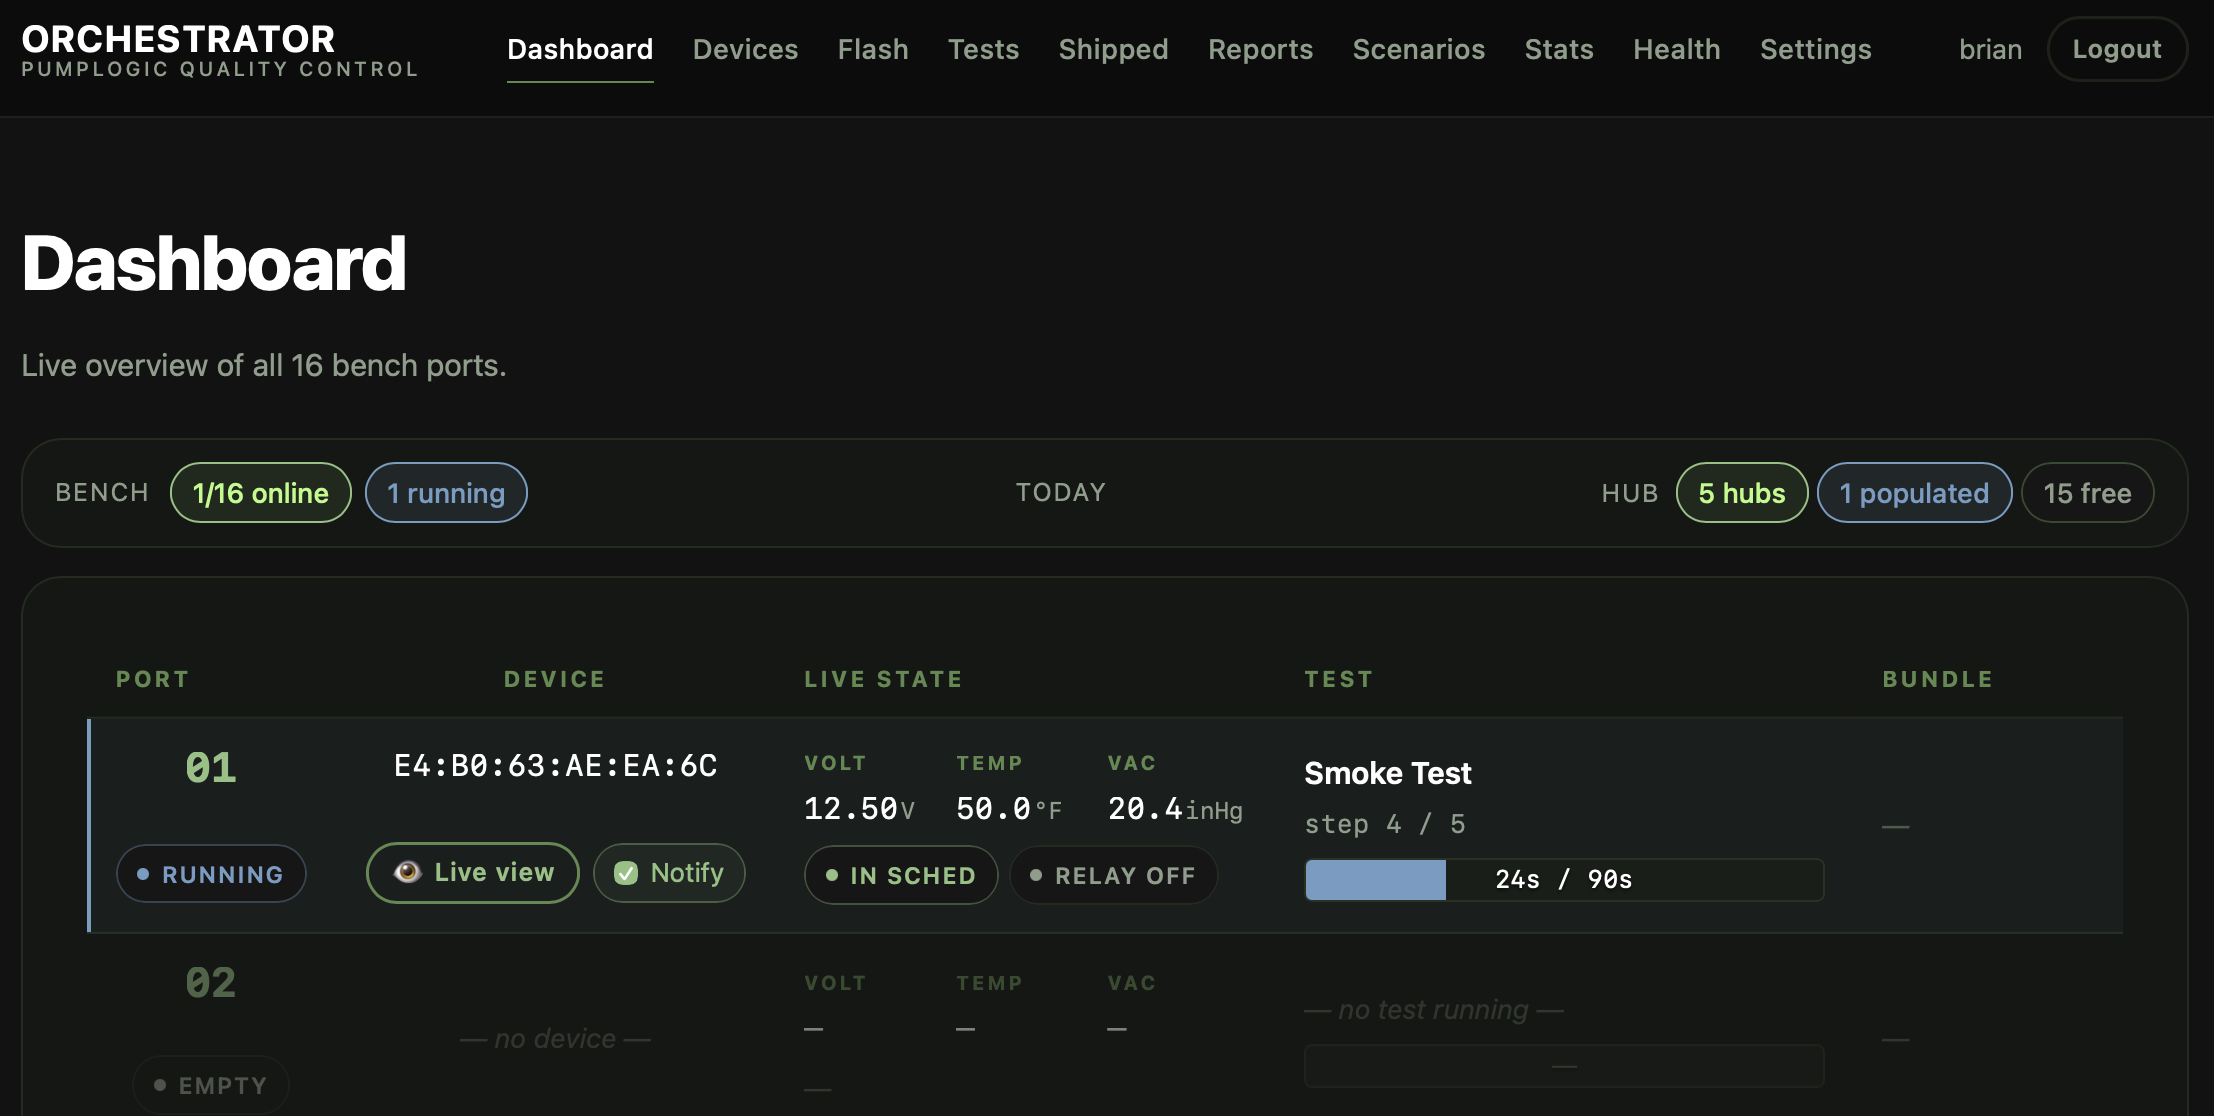Click the DEVICE column header
Image resolution: width=2214 pixels, height=1116 pixels.
click(555, 679)
